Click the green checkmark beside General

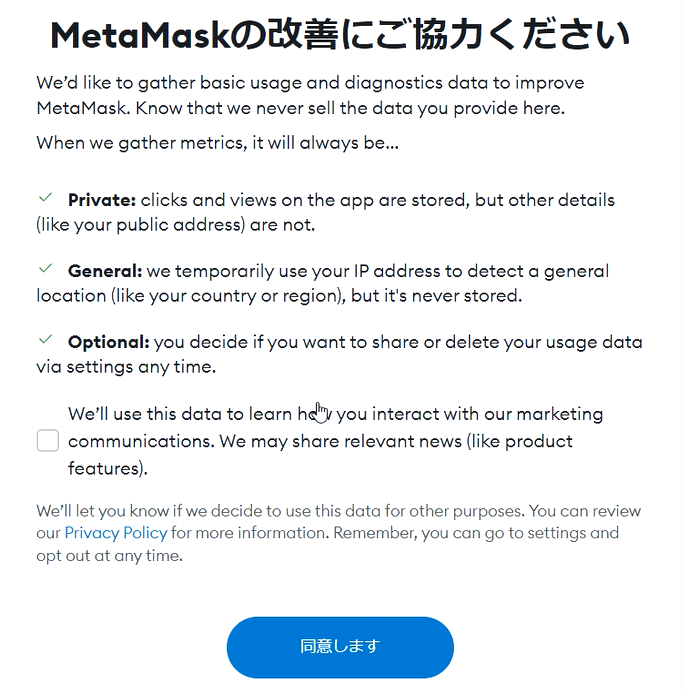(45, 268)
